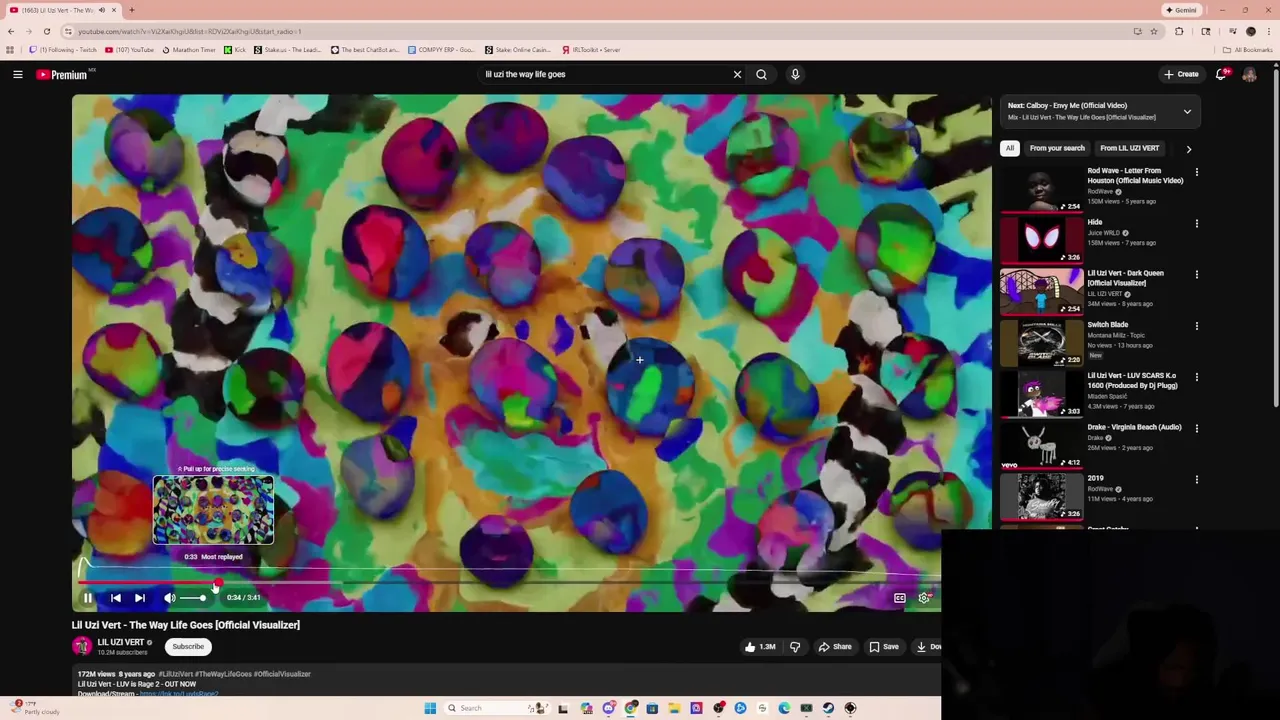The width and height of the screenshot is (1280, 720).
Task: Open the LIL UZI VERT channel name link
Action: pos(121,642)
